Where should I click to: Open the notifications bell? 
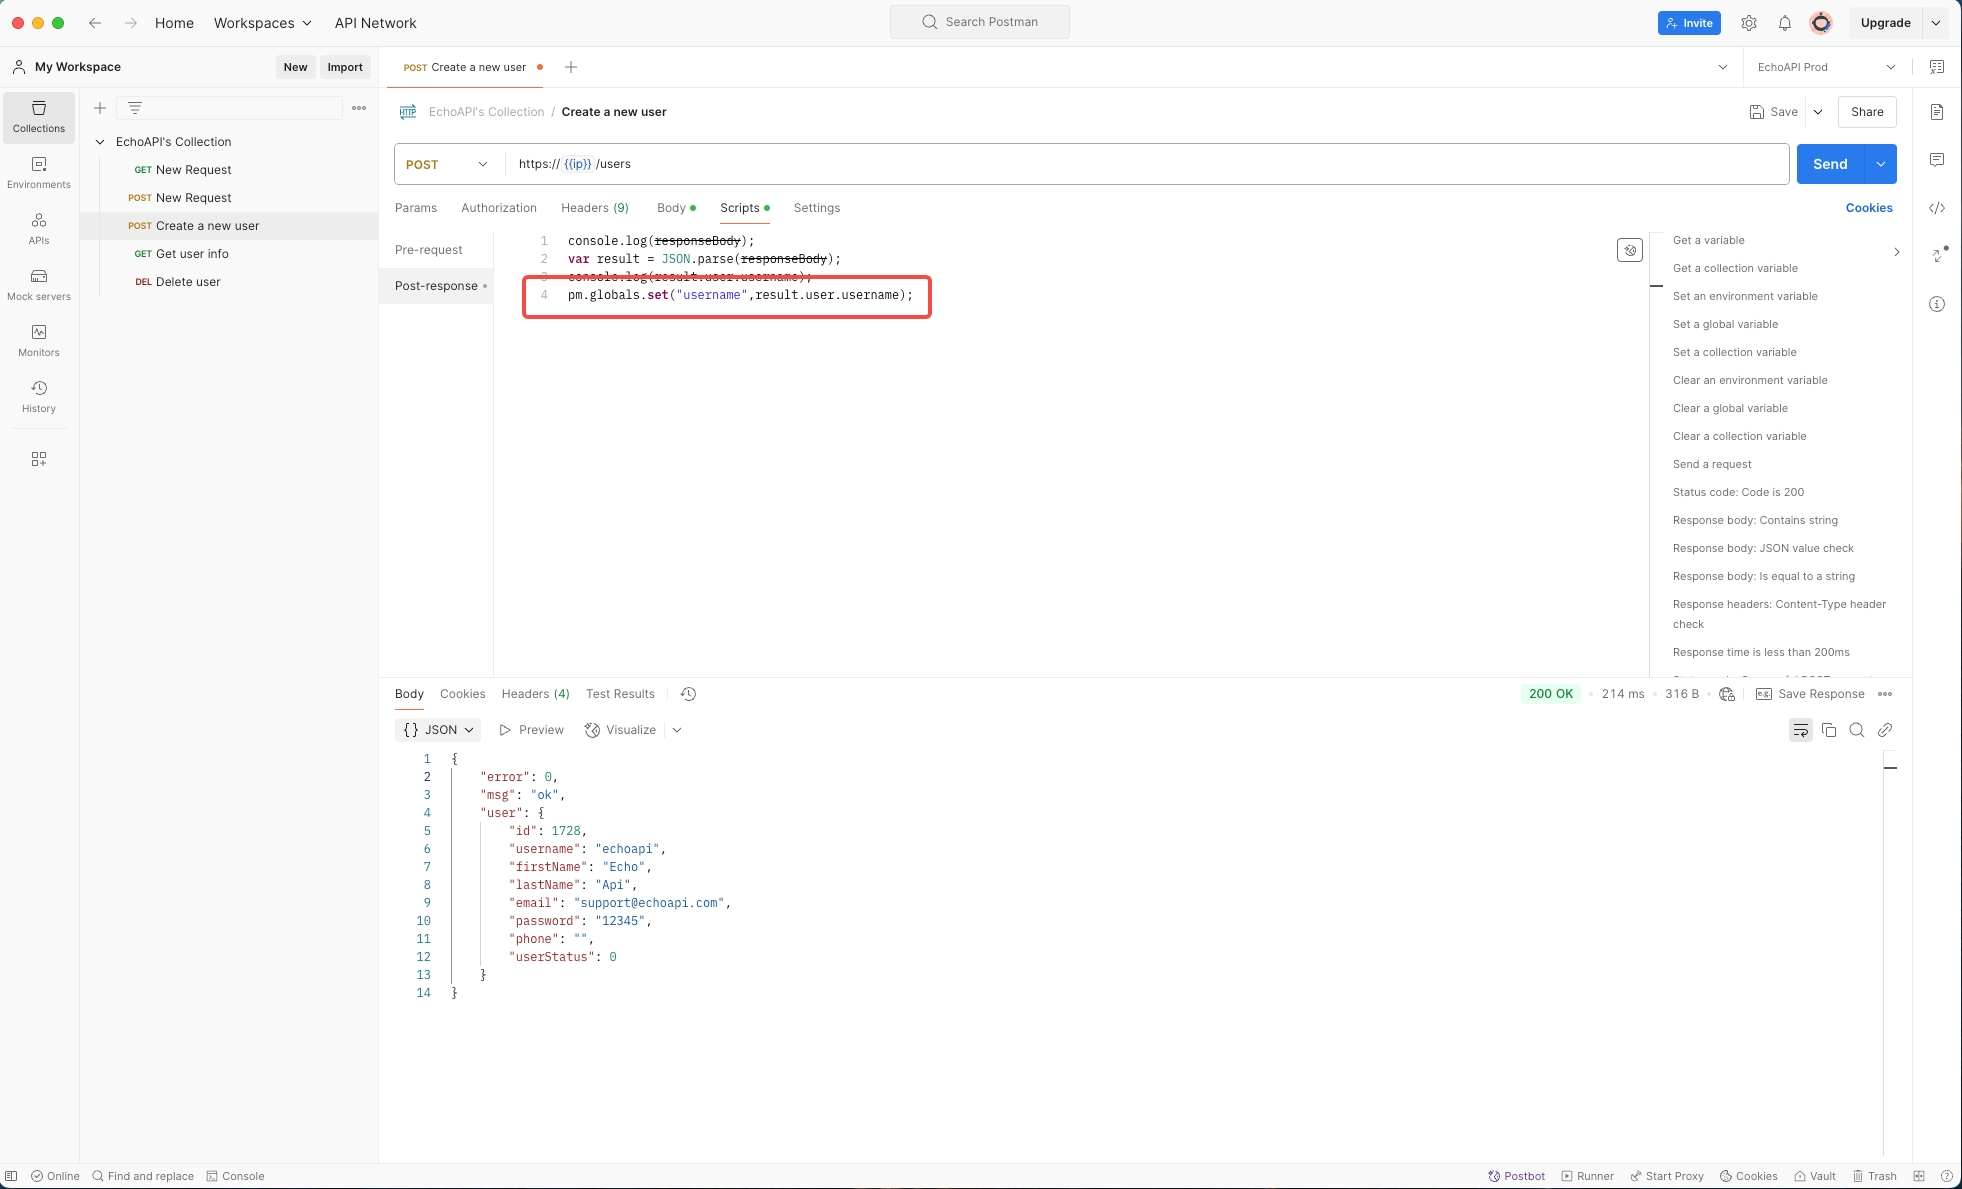[x=1785, y=23]
